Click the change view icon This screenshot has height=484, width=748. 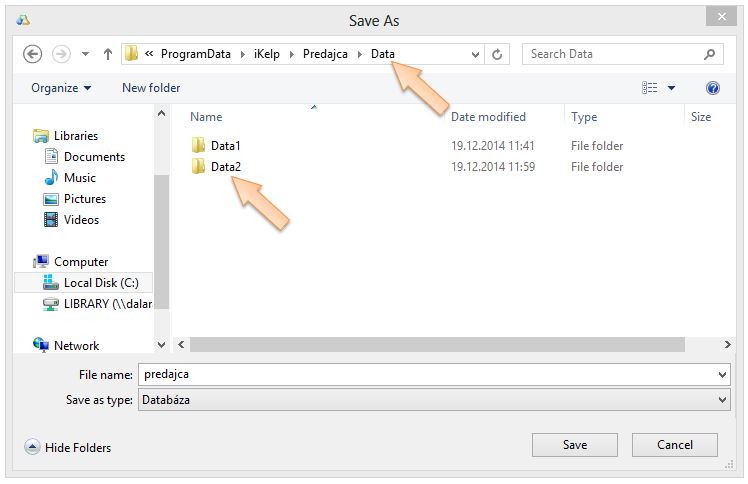(650, 88)
